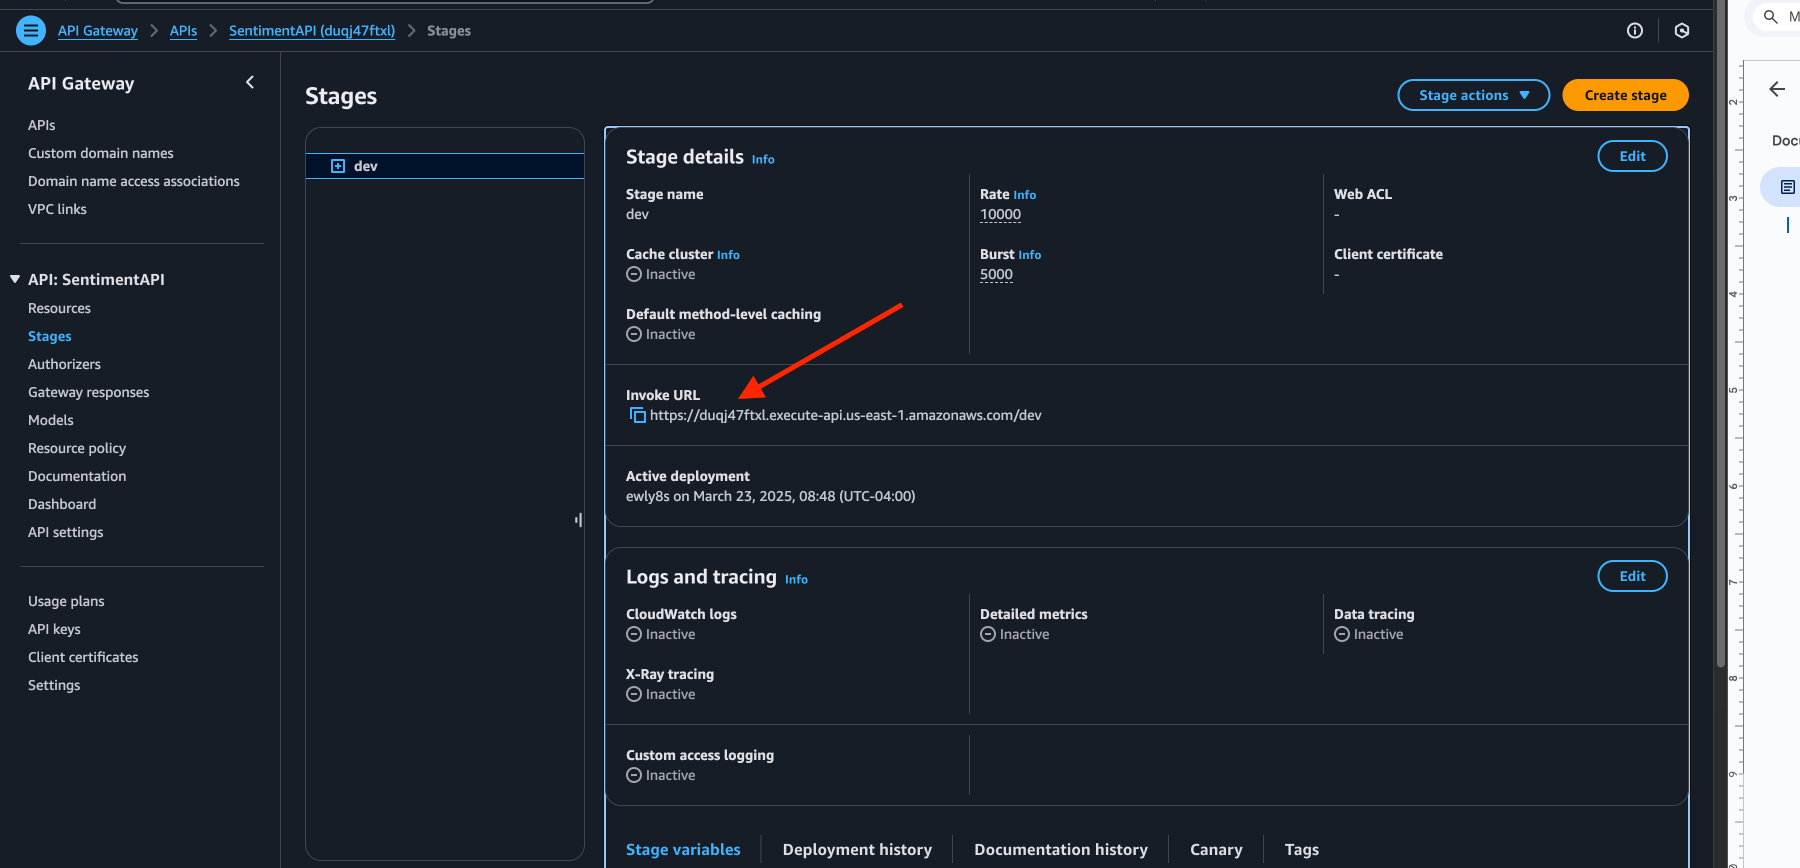Image resolution: width=1800 pixels, height=868 pixels.
Task: Switch to the Documentation history tab
Action: pyautogui.click(x=1061, y=849)
